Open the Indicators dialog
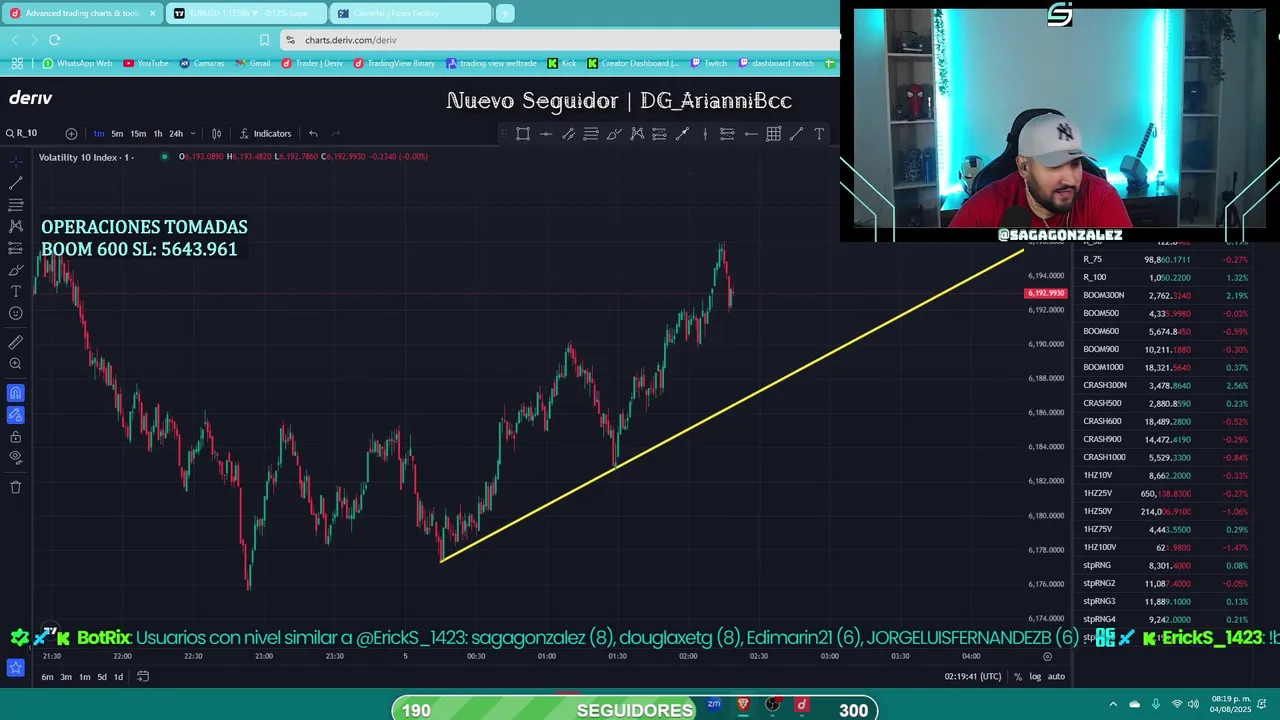The image size is (1280, 720). 266,134
